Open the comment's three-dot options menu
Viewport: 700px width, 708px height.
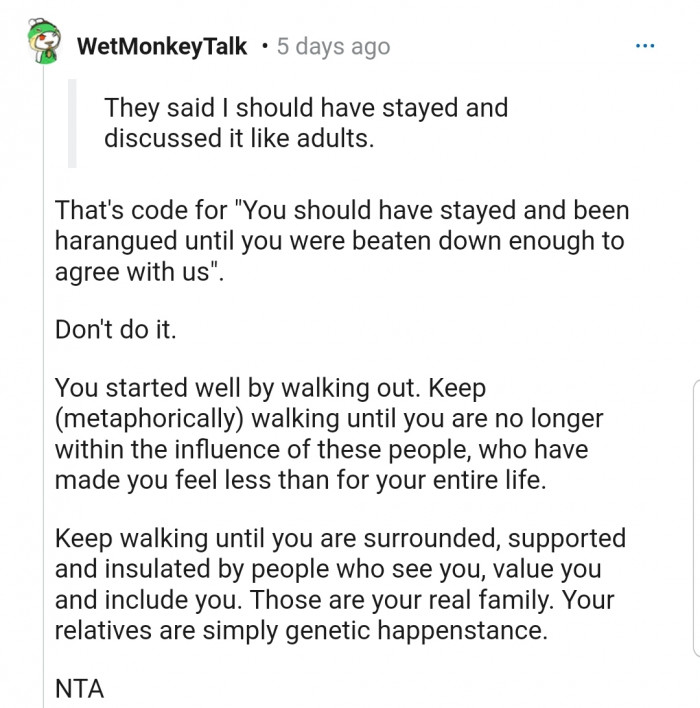pos(645,46)
